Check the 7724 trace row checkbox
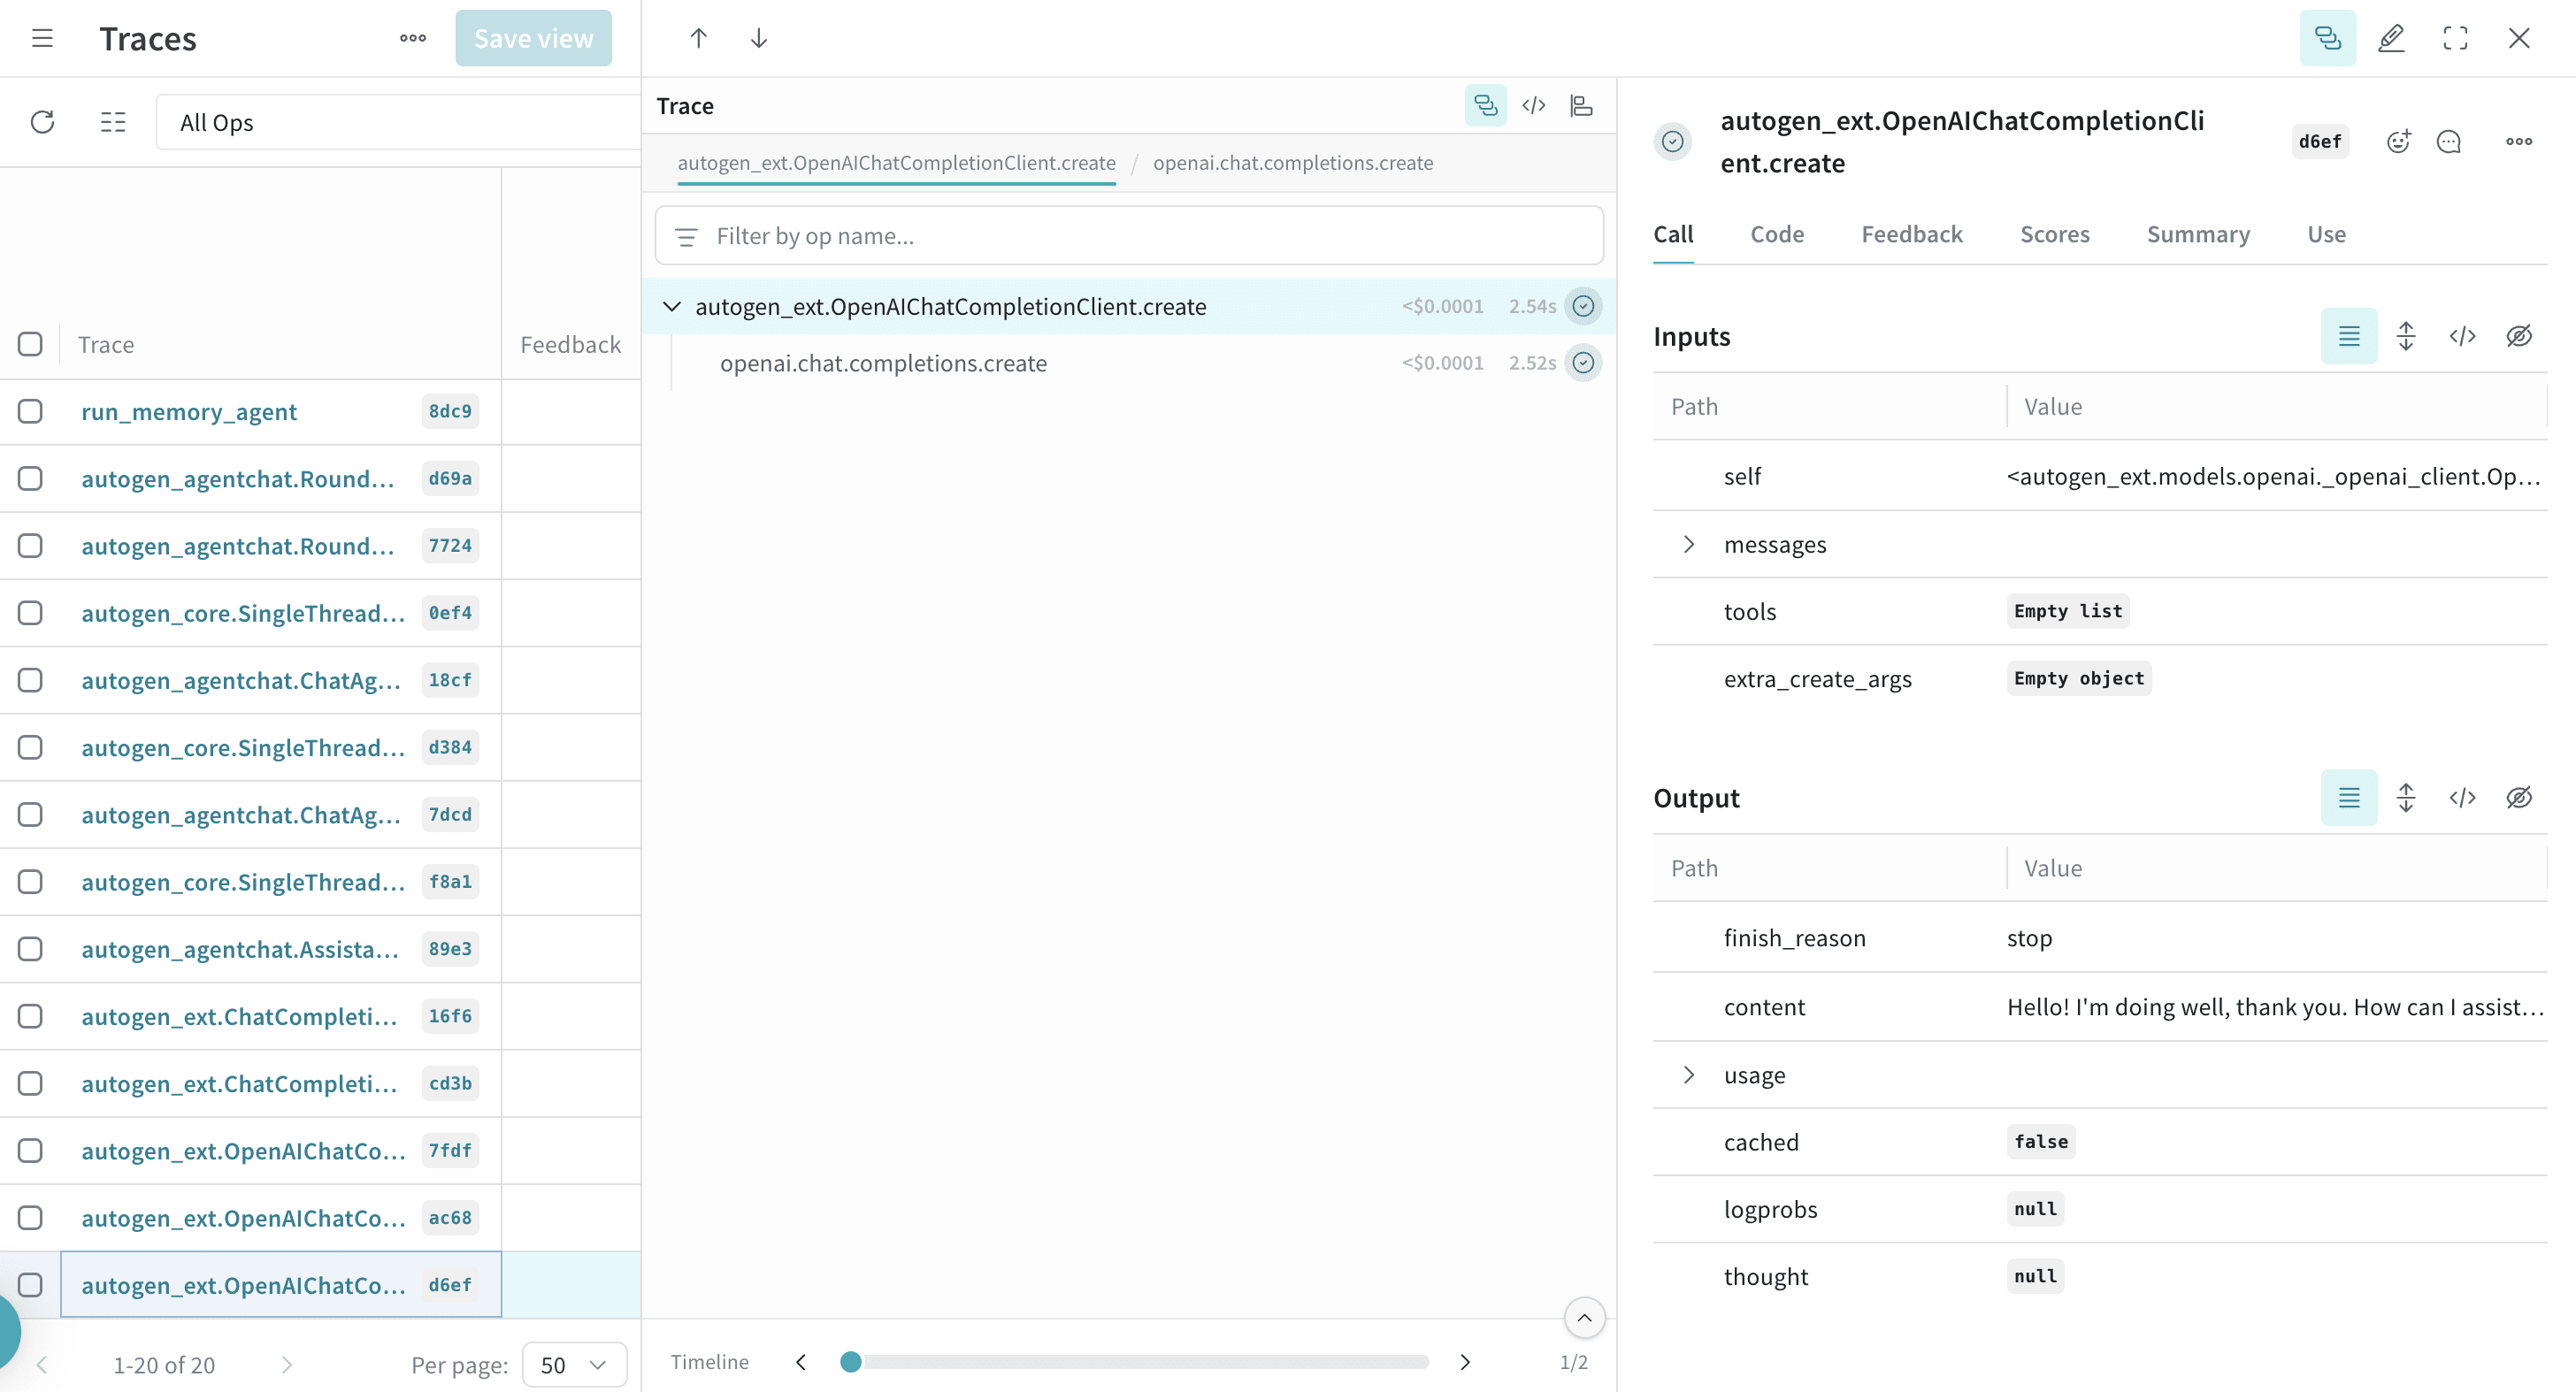This screenshot has height=1392, width=2576. pyautogui.click(x=30, y=545)
